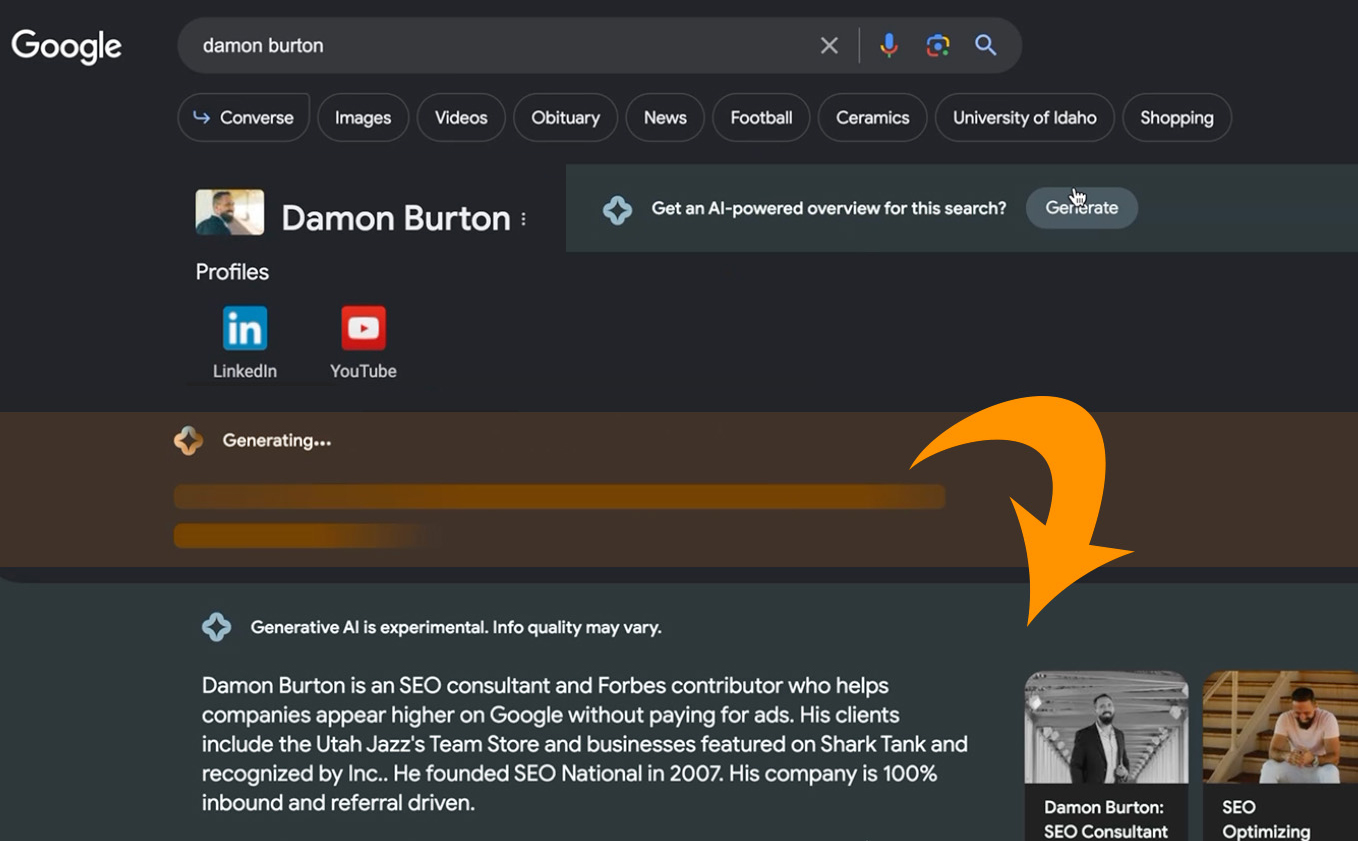The width and height of the screenshot is (1358, 841).
Task: Submit search with the magnifying glass icon
Action: 986,45
